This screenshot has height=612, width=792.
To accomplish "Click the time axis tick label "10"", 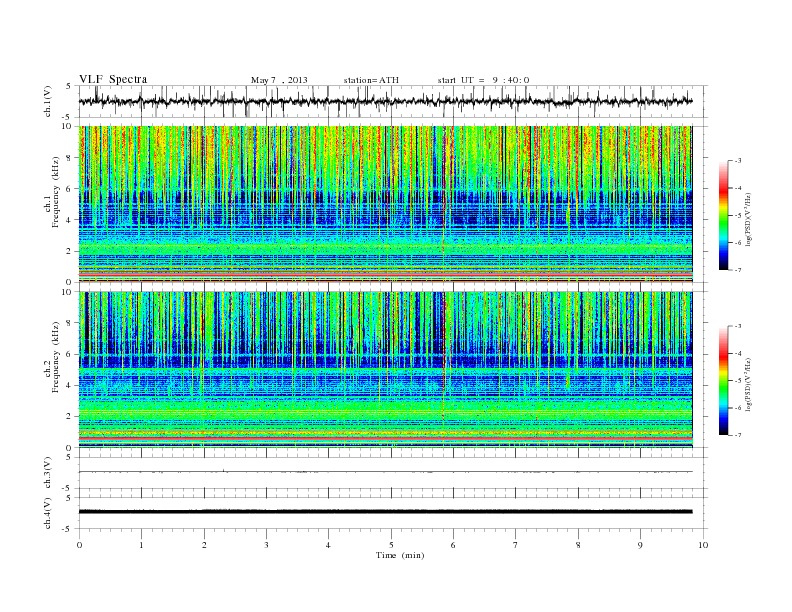I will coord(703,545).
